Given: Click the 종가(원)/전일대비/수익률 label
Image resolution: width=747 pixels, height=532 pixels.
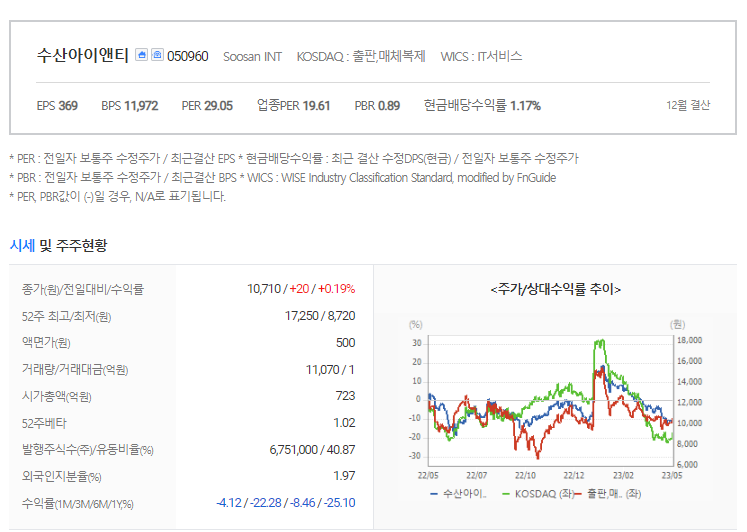Looking at the screenshot, I should (82, 289).
